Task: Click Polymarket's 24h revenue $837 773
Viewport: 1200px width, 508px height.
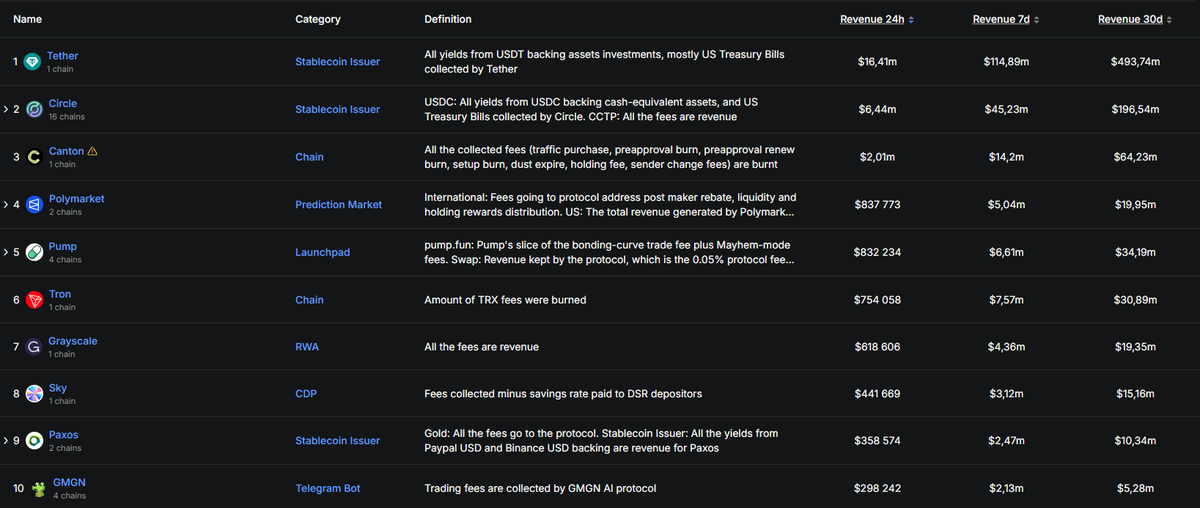Action: point(878,204)
